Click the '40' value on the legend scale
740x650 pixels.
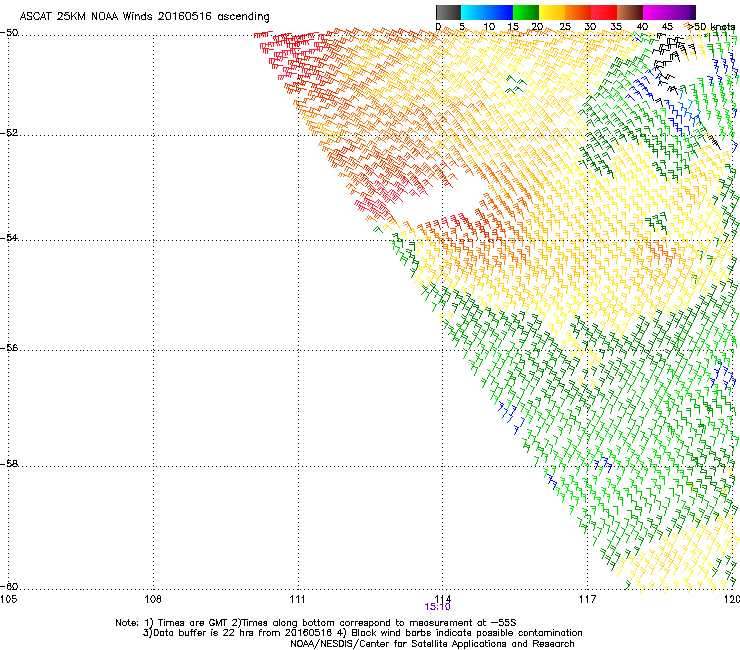642,27
